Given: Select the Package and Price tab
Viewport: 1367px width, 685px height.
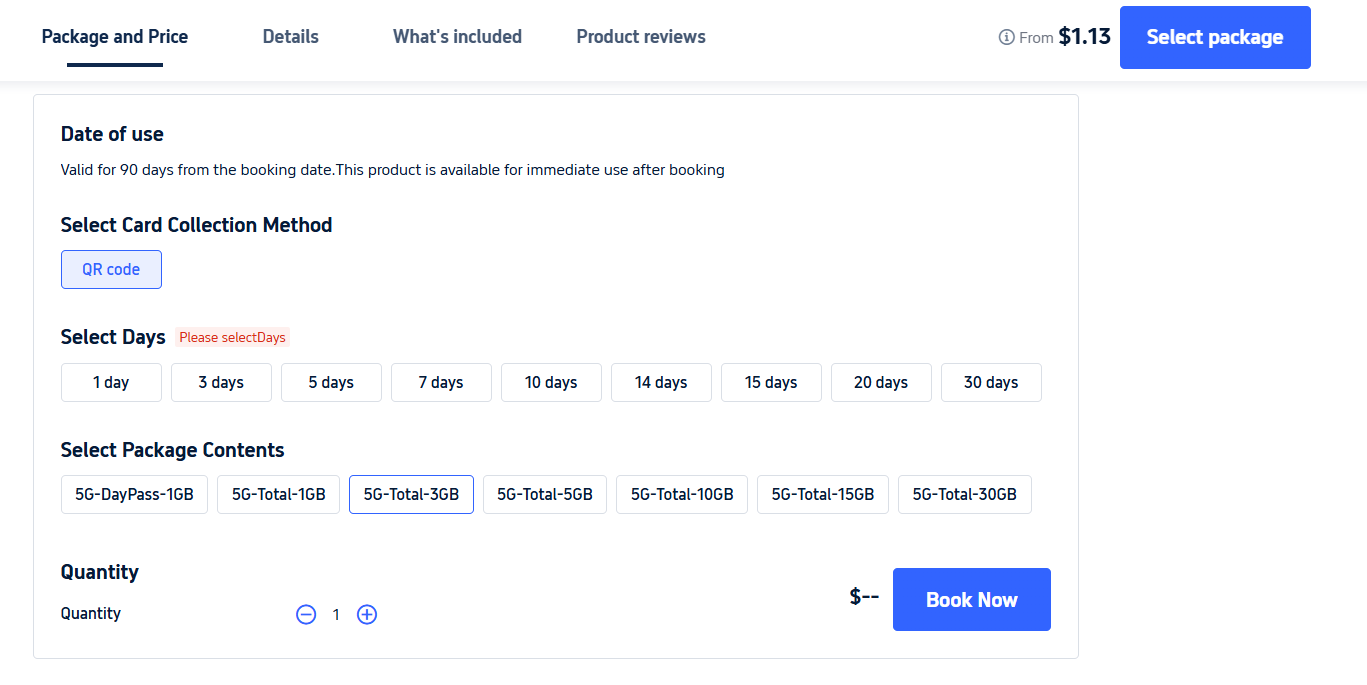Looking at the screenshot, I should [x=115, y=37].
